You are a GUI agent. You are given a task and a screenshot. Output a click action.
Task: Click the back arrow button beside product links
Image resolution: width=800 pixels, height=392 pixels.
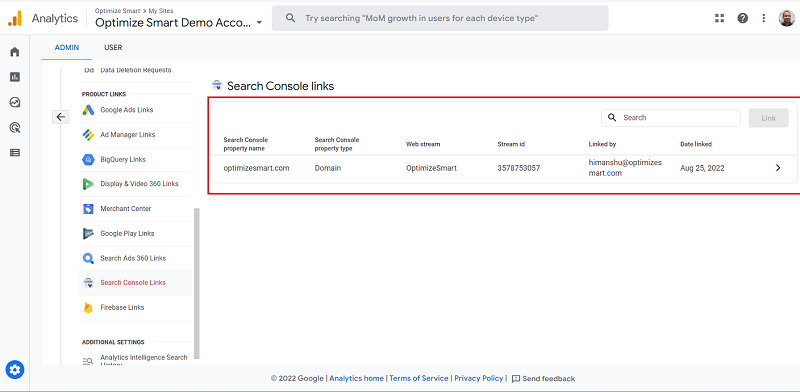click(x=60, y=117)
